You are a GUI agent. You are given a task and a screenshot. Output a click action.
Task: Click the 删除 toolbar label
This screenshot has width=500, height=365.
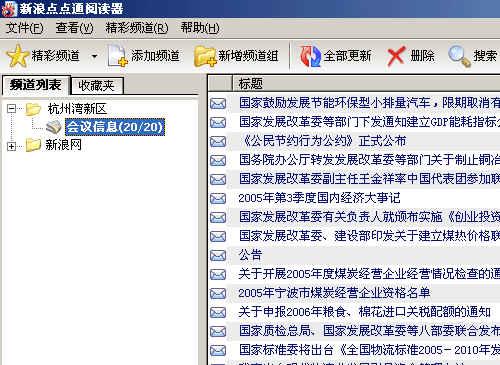(x=422, y=56)
